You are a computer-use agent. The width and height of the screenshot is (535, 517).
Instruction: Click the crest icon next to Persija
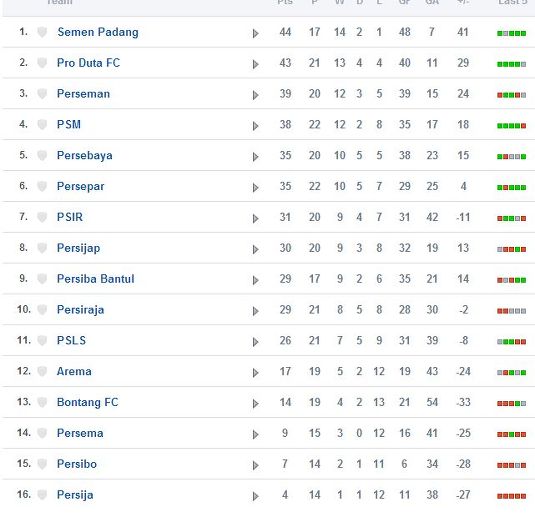tap(42, 495)
